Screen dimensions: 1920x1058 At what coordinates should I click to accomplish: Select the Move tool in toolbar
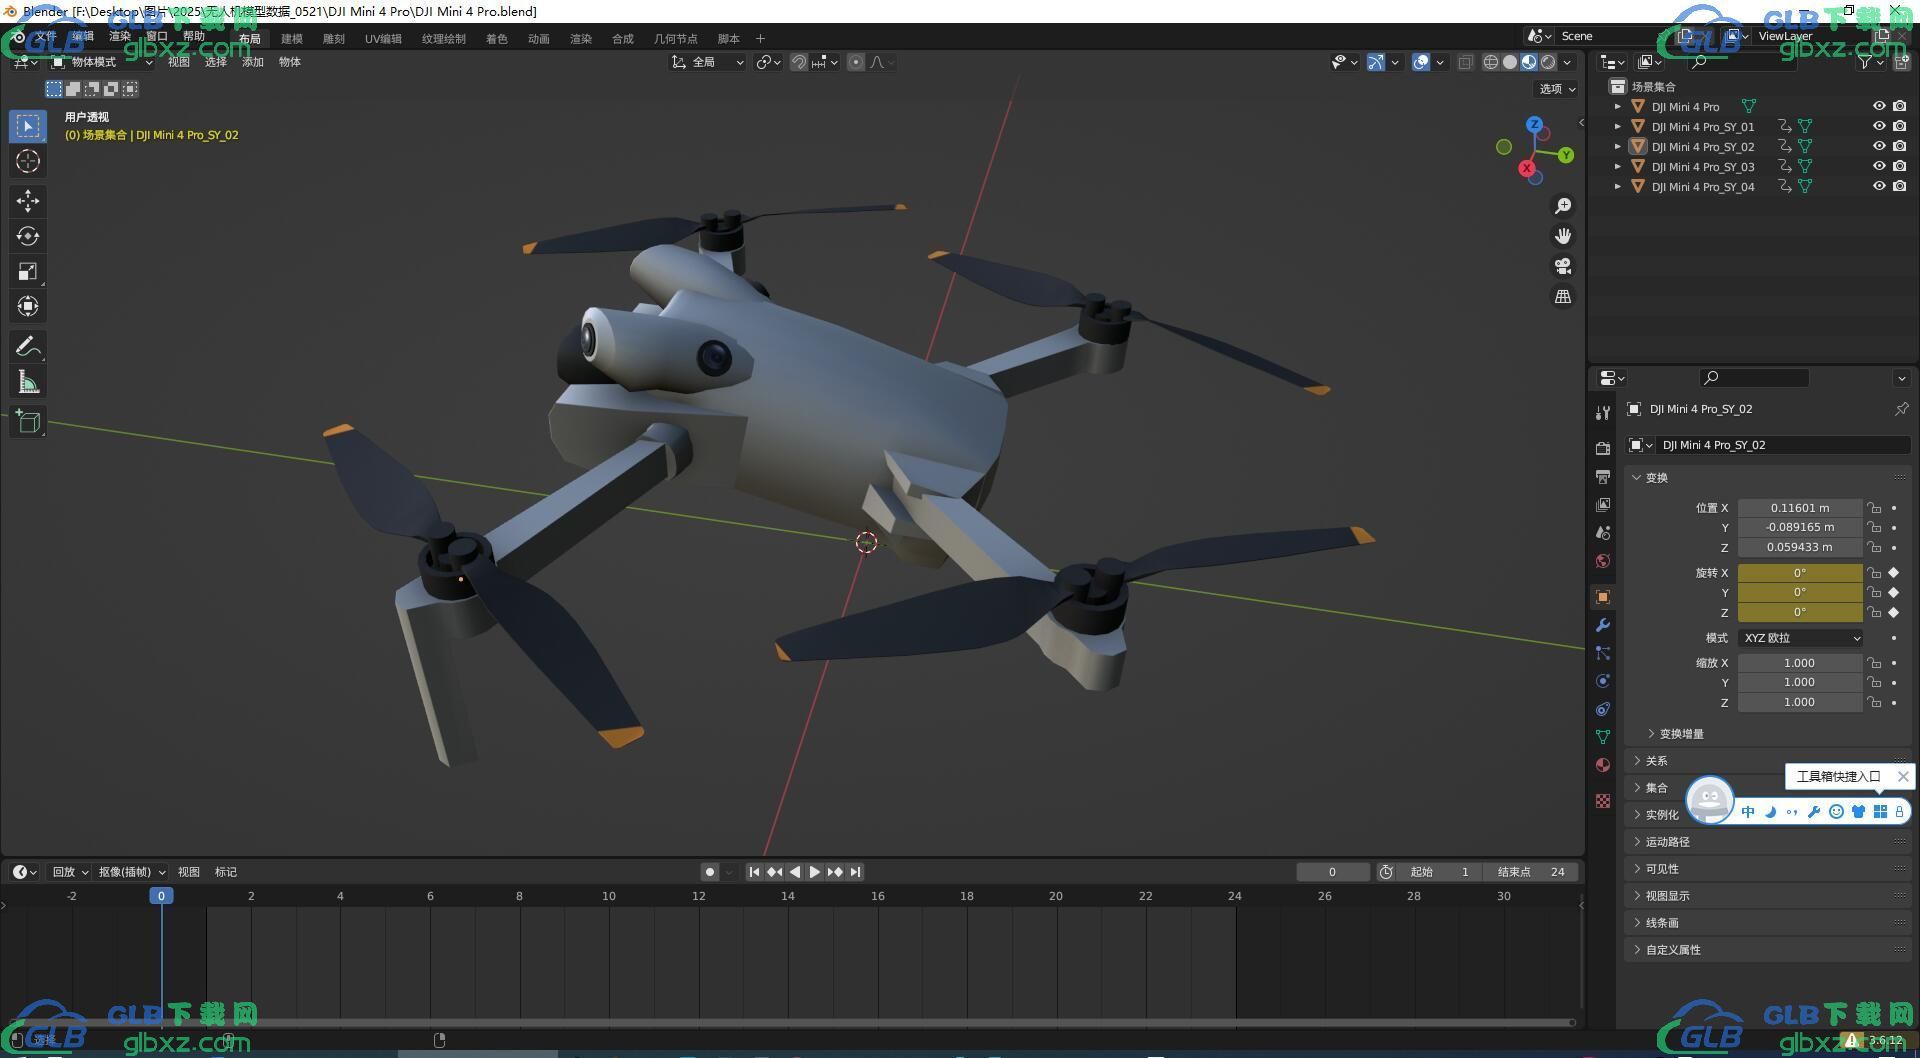pos(28,201)
